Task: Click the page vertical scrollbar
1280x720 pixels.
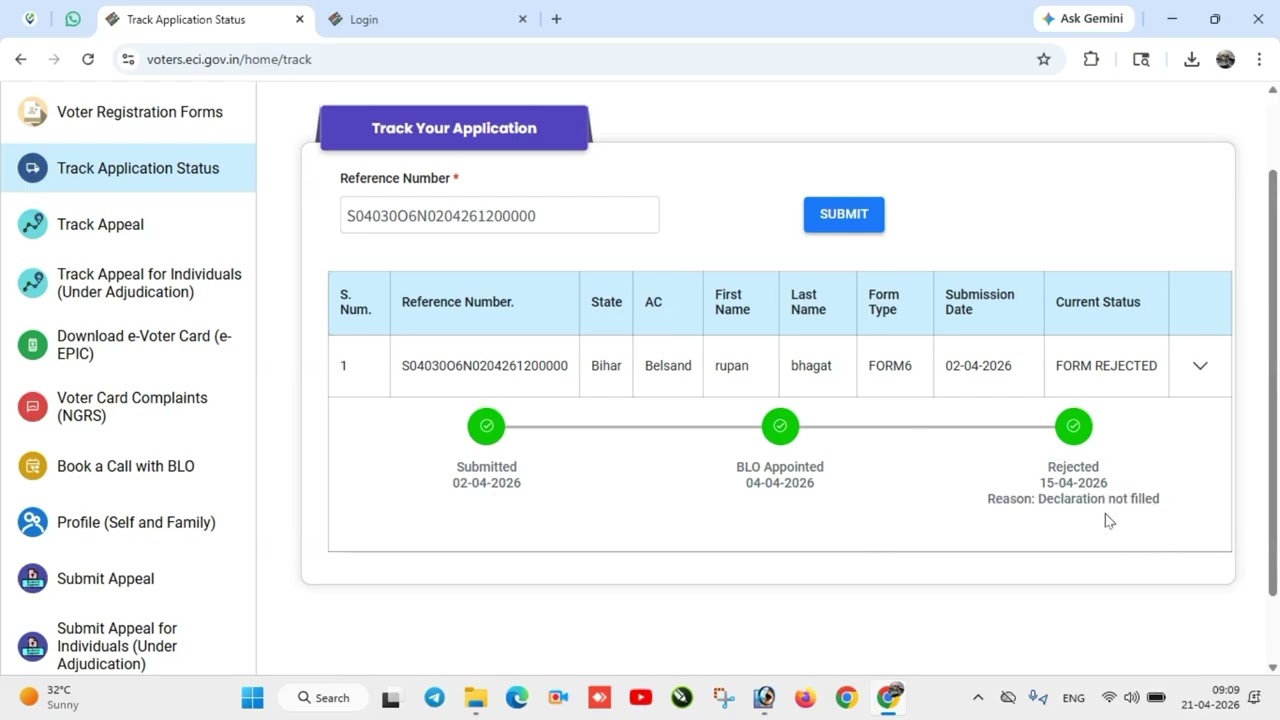Action: tap(1272, 385)
